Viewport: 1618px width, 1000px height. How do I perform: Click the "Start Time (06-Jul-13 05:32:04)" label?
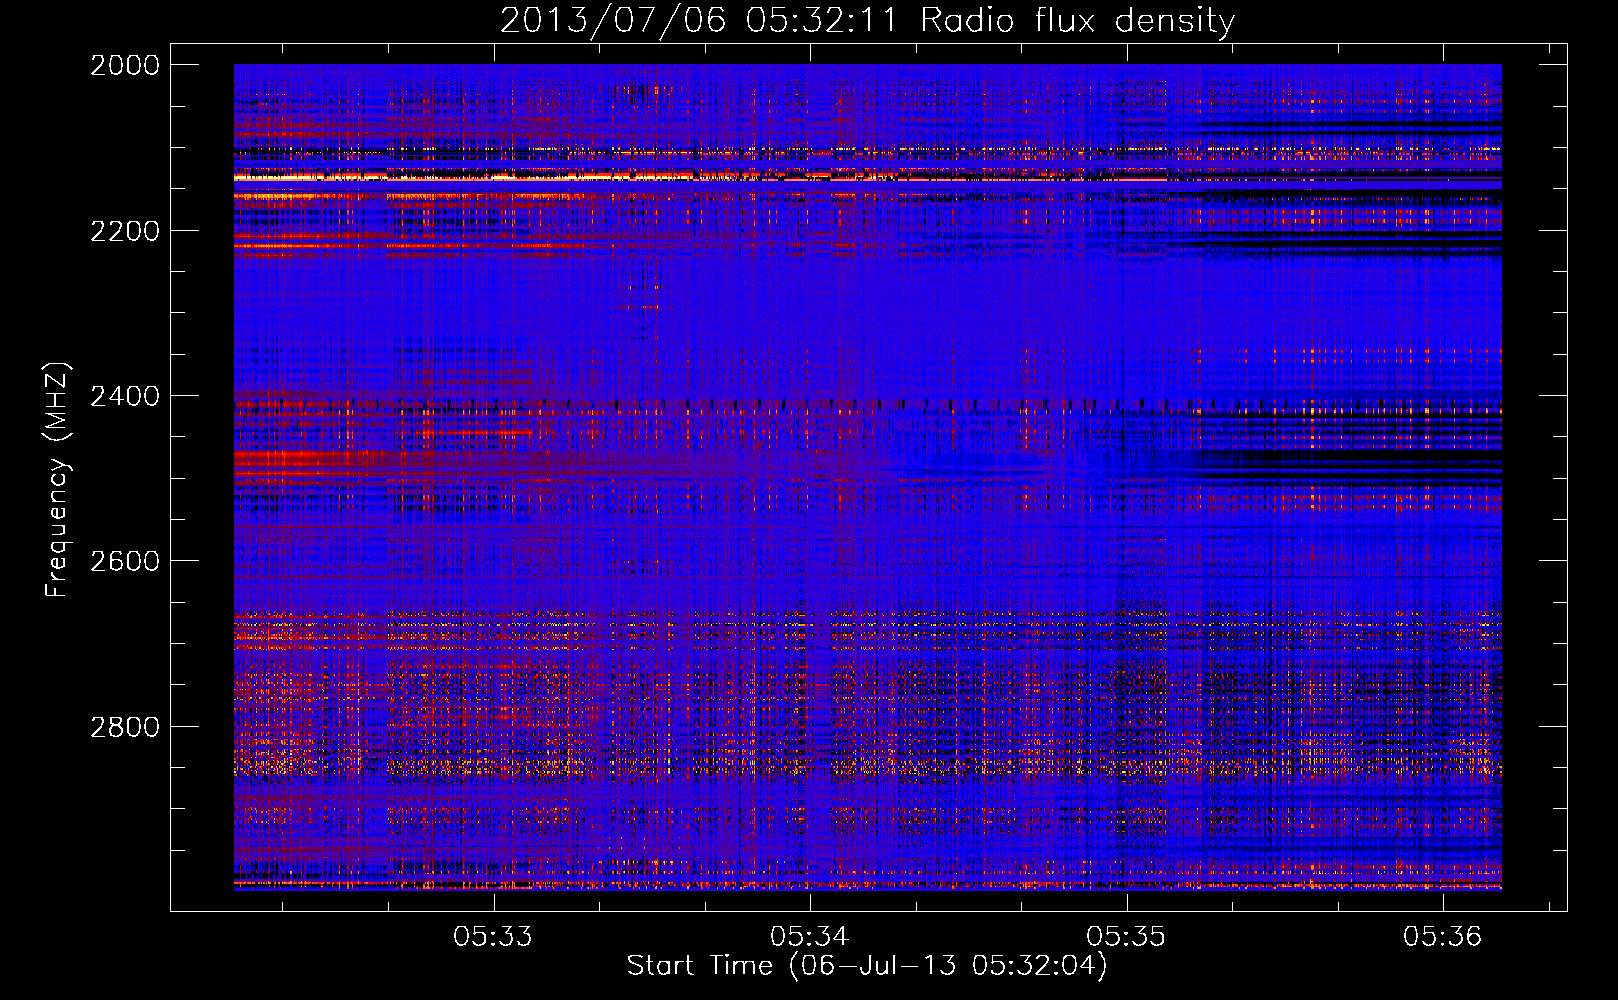(x=867, y=966)
